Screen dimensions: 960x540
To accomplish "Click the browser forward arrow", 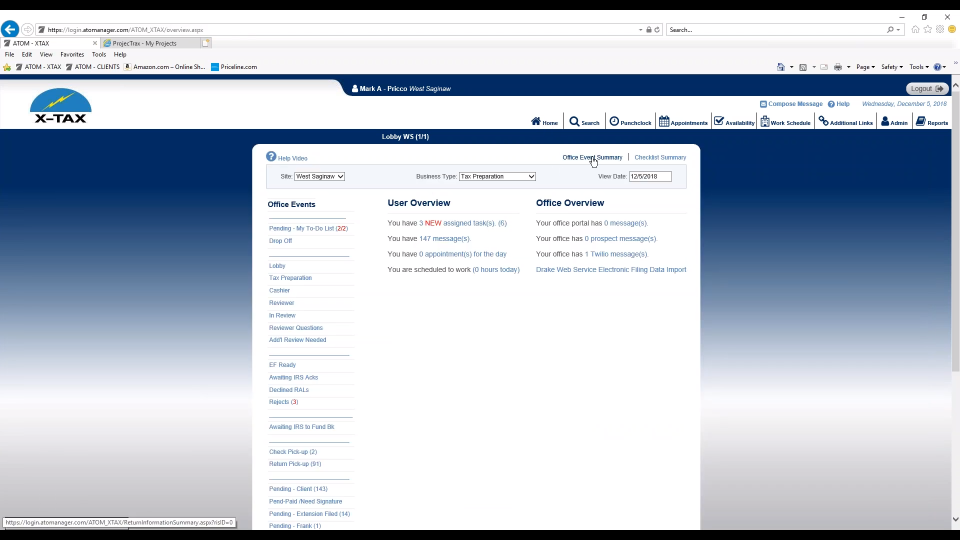I will pyautogui.click(x=27, y=29).
